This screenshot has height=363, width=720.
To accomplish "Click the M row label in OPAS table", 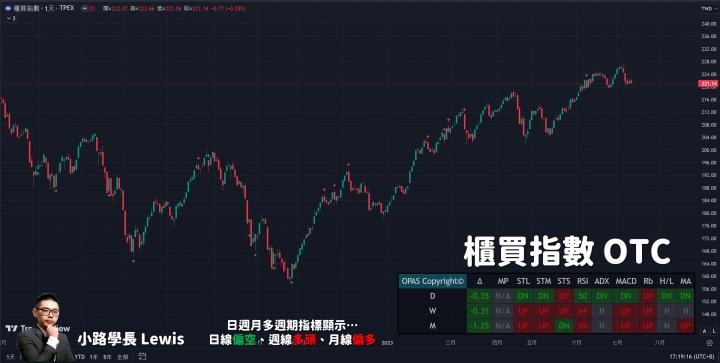I will point(432,326).
